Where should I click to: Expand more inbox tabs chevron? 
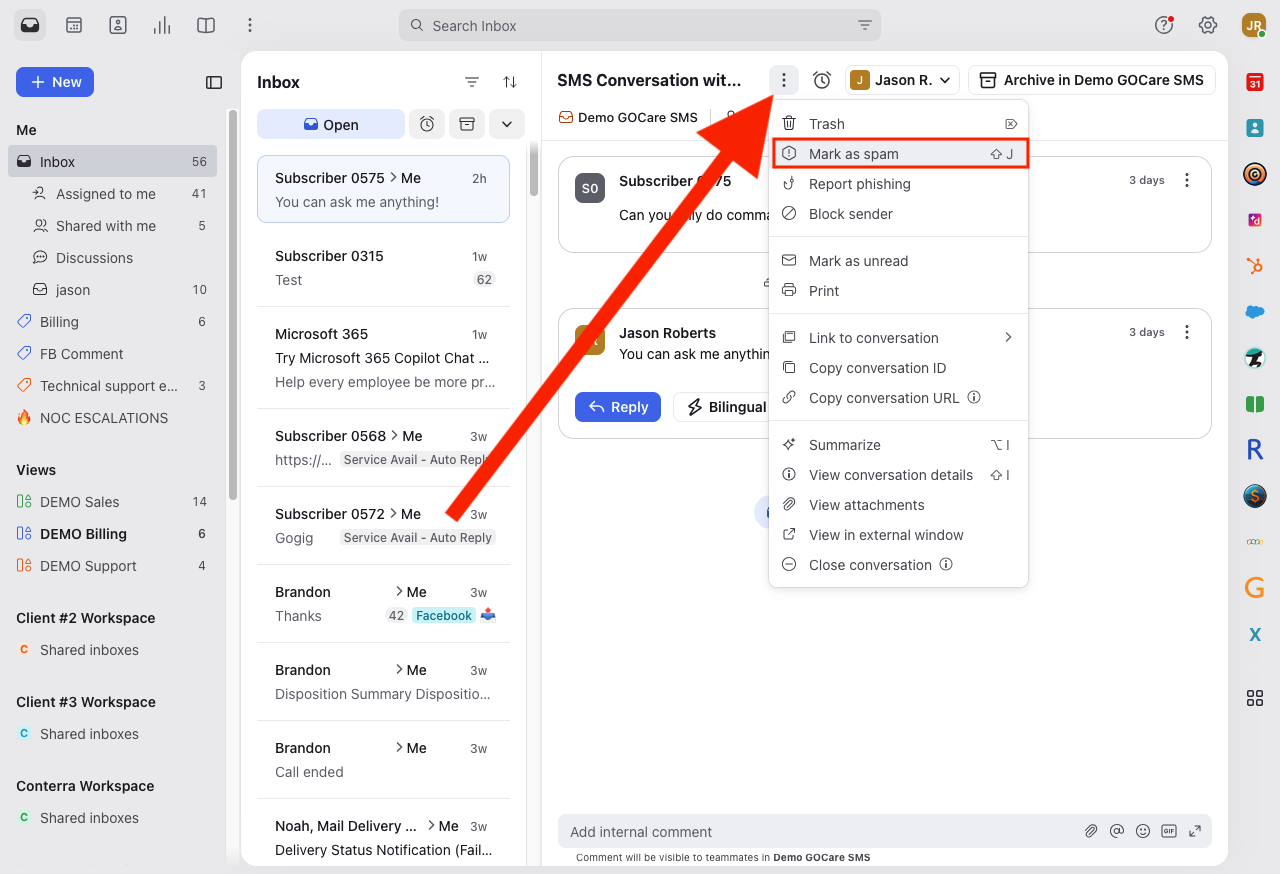[x=507, y=124]
